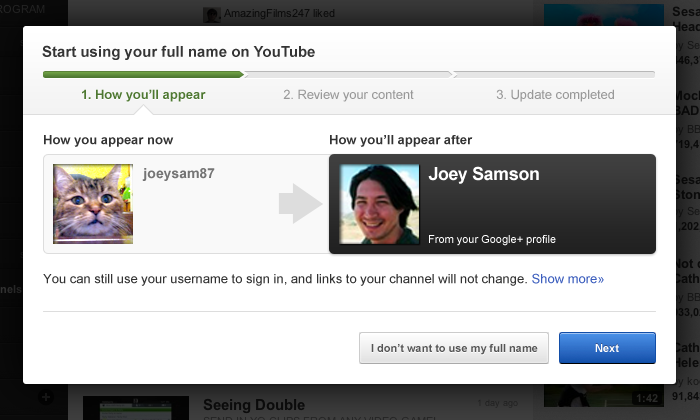Click the joeysam87 username text

click(x=179, y=173)
